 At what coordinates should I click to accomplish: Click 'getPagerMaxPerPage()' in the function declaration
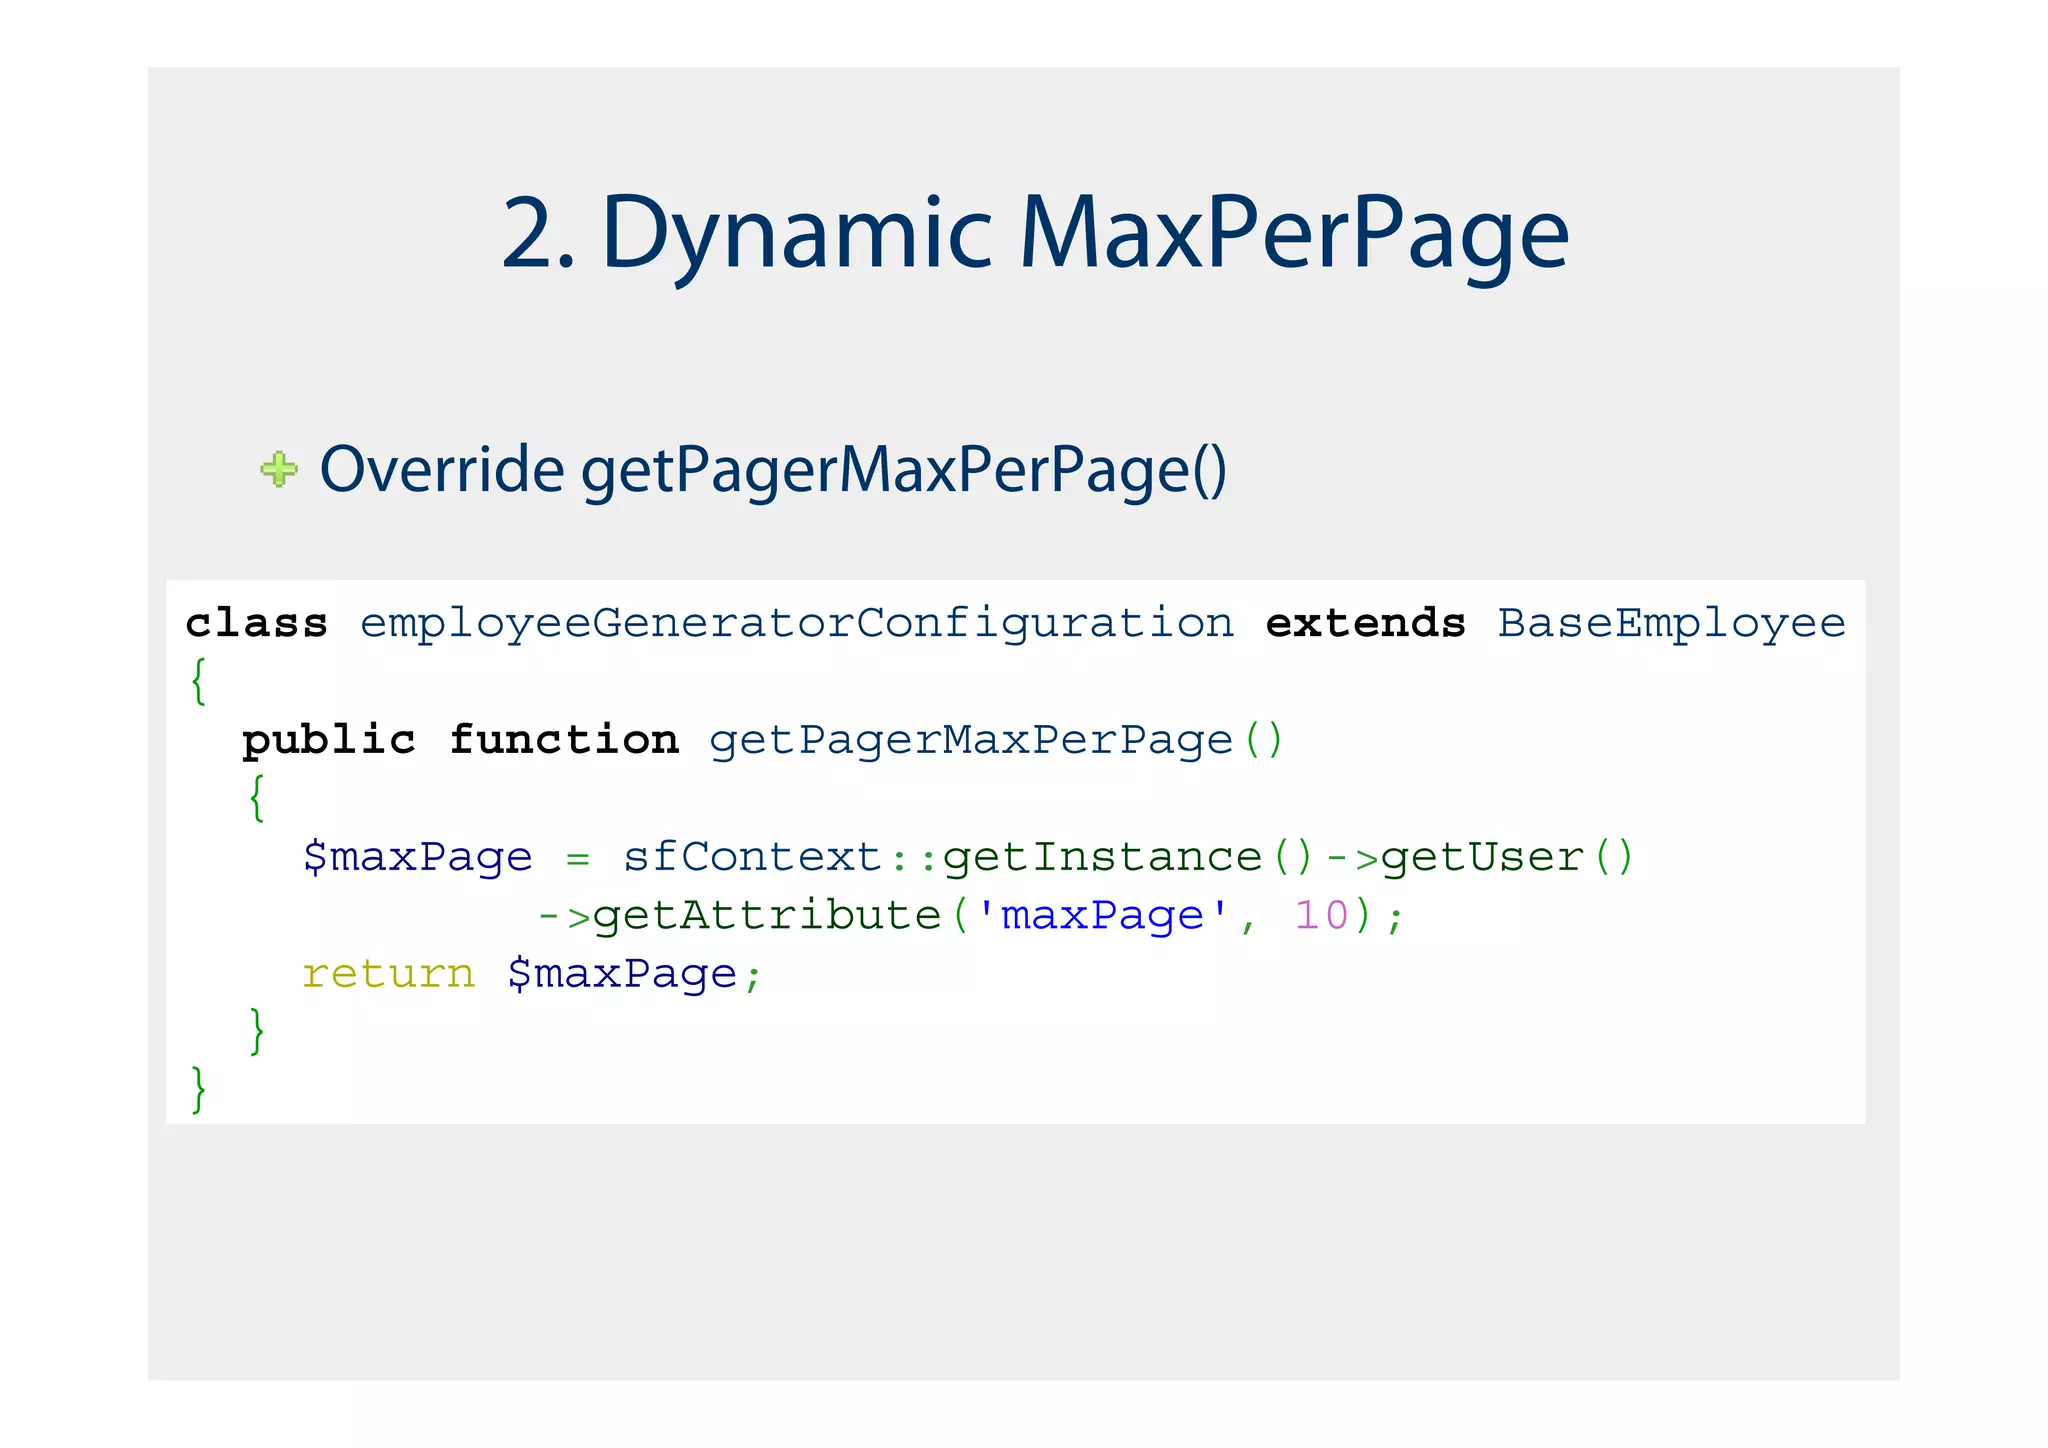tap(996, 742)
